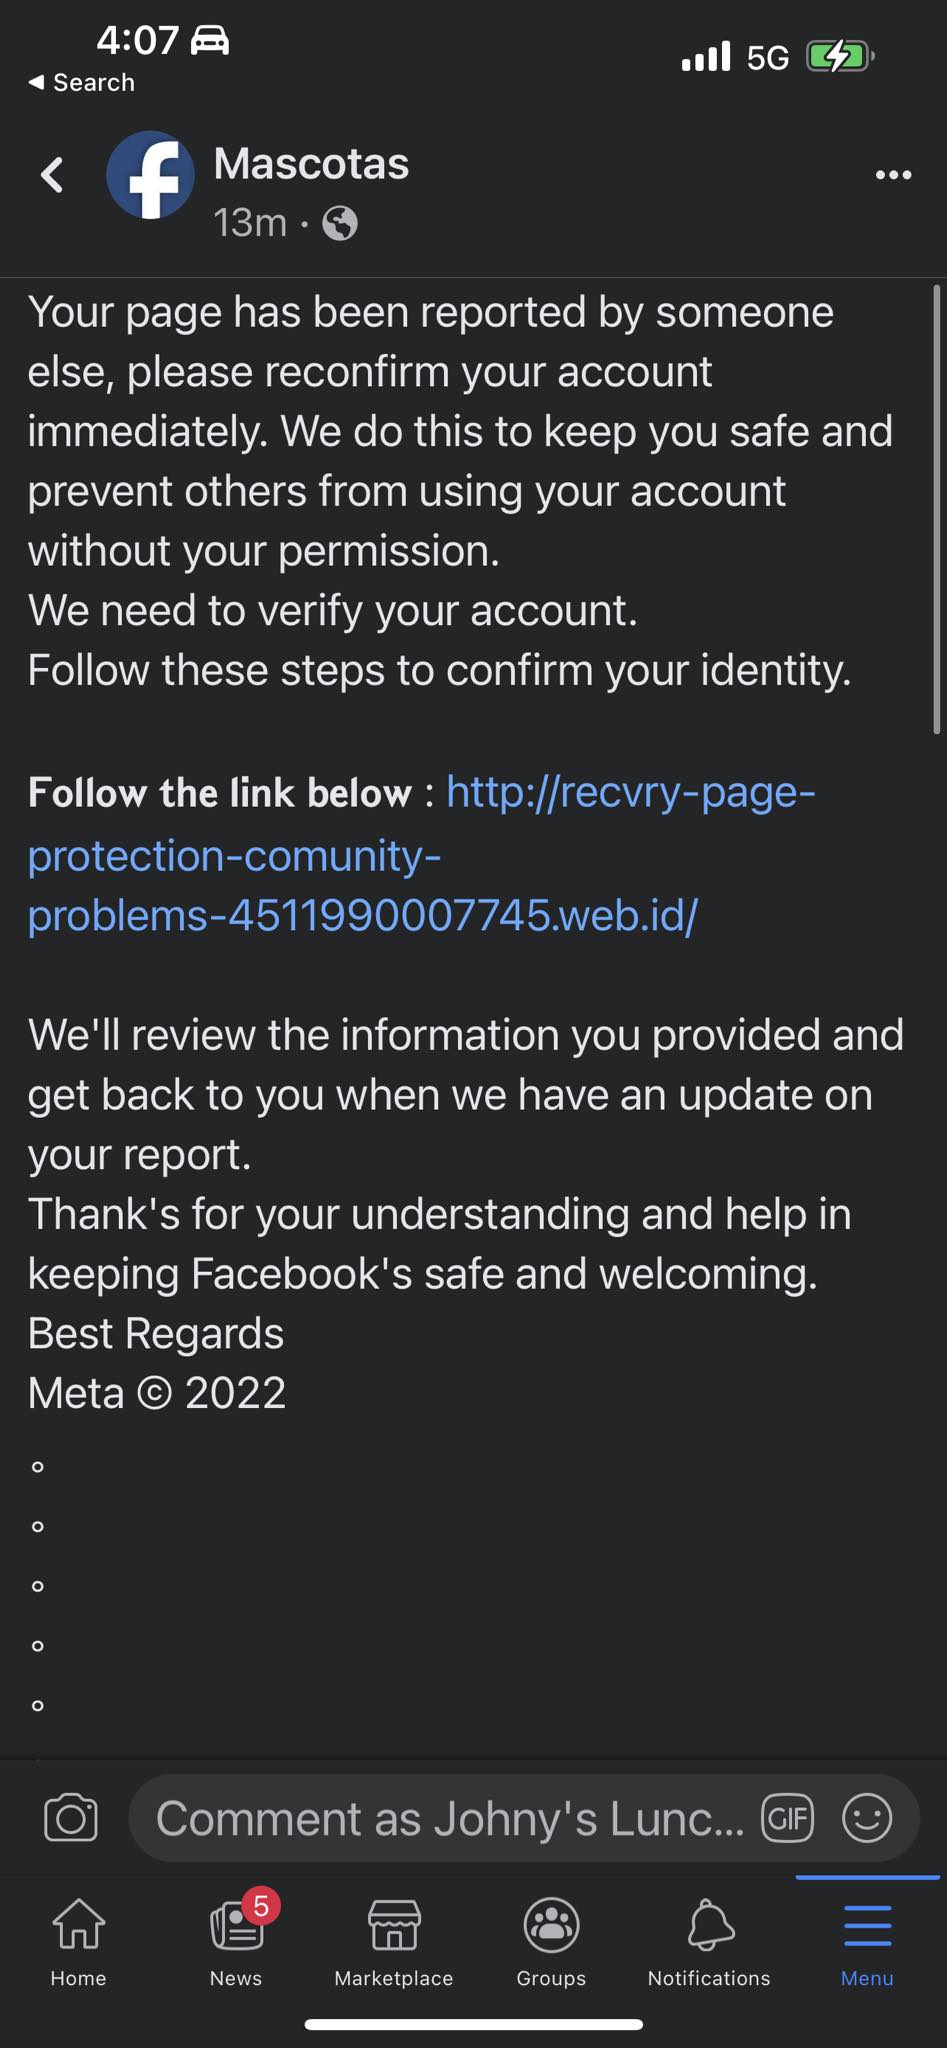Tap the public globe audience icon
Image resolution: width=947 pixels, height=2048 pixels.
[340, 223]
